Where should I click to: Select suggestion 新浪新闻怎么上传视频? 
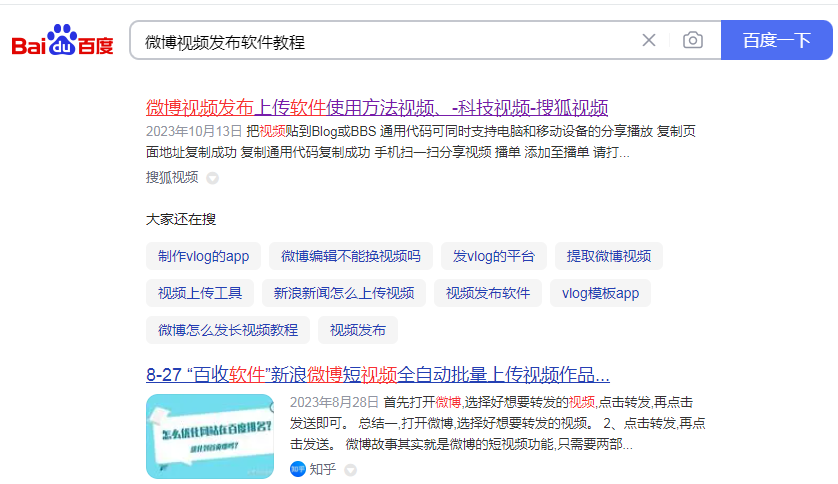[344, 293]
